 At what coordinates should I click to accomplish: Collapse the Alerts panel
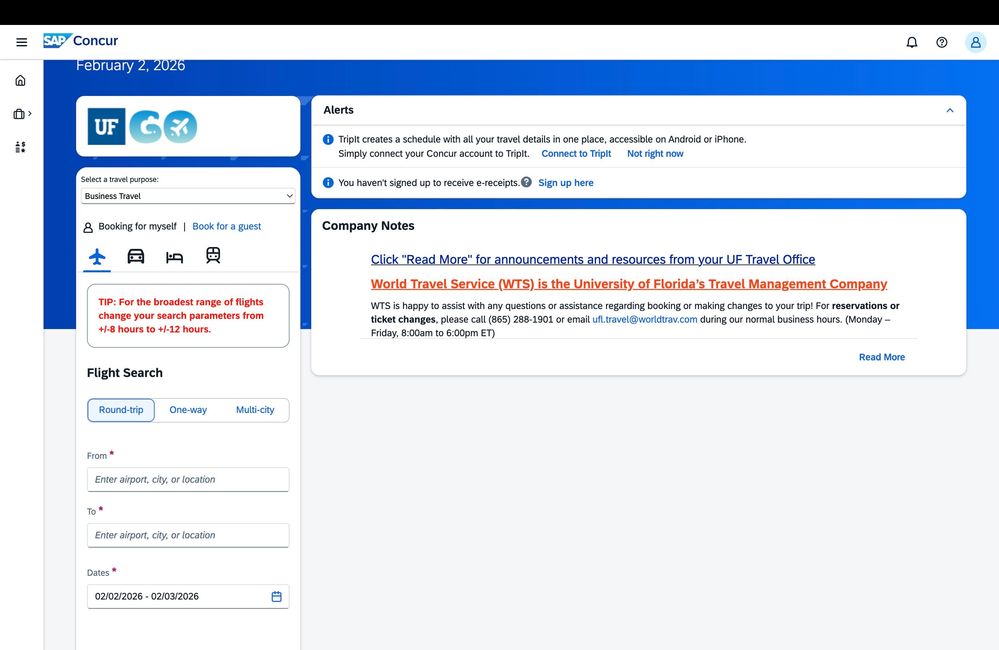[950, 110]
